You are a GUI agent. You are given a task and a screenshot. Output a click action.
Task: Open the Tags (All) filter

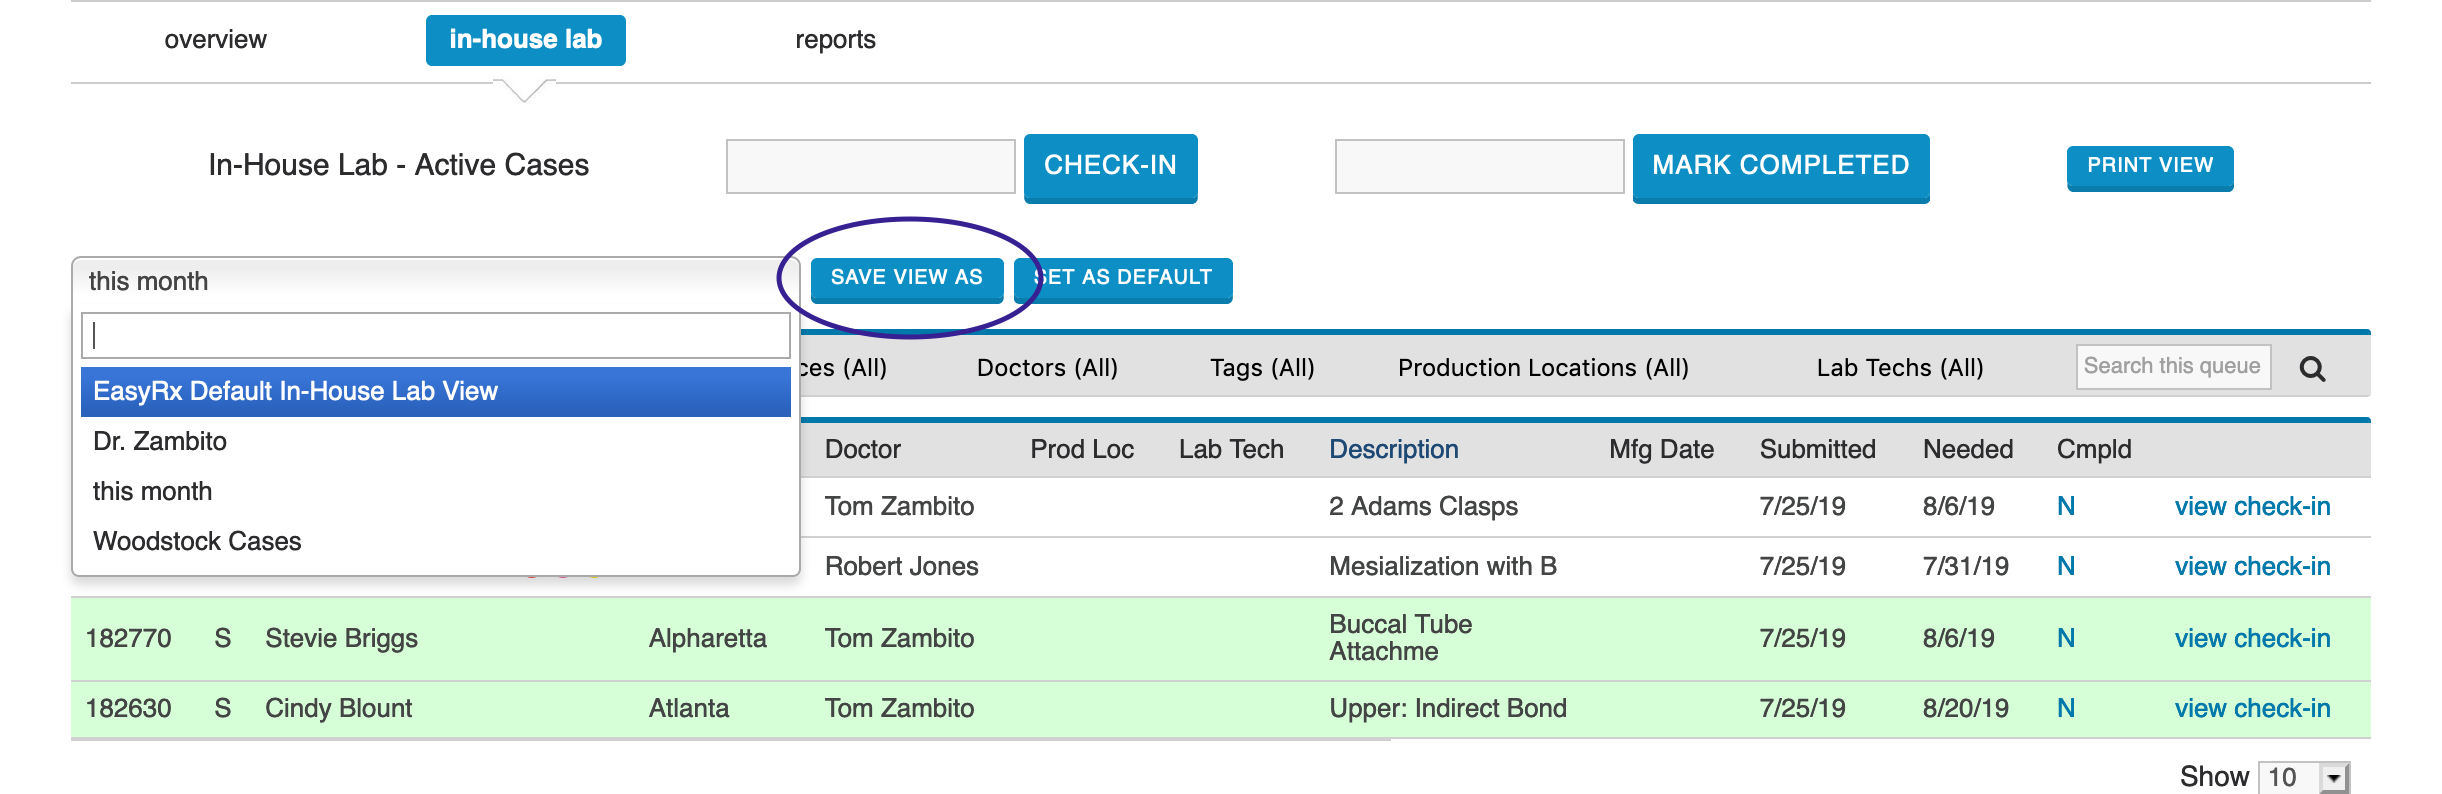(1262, 368)
